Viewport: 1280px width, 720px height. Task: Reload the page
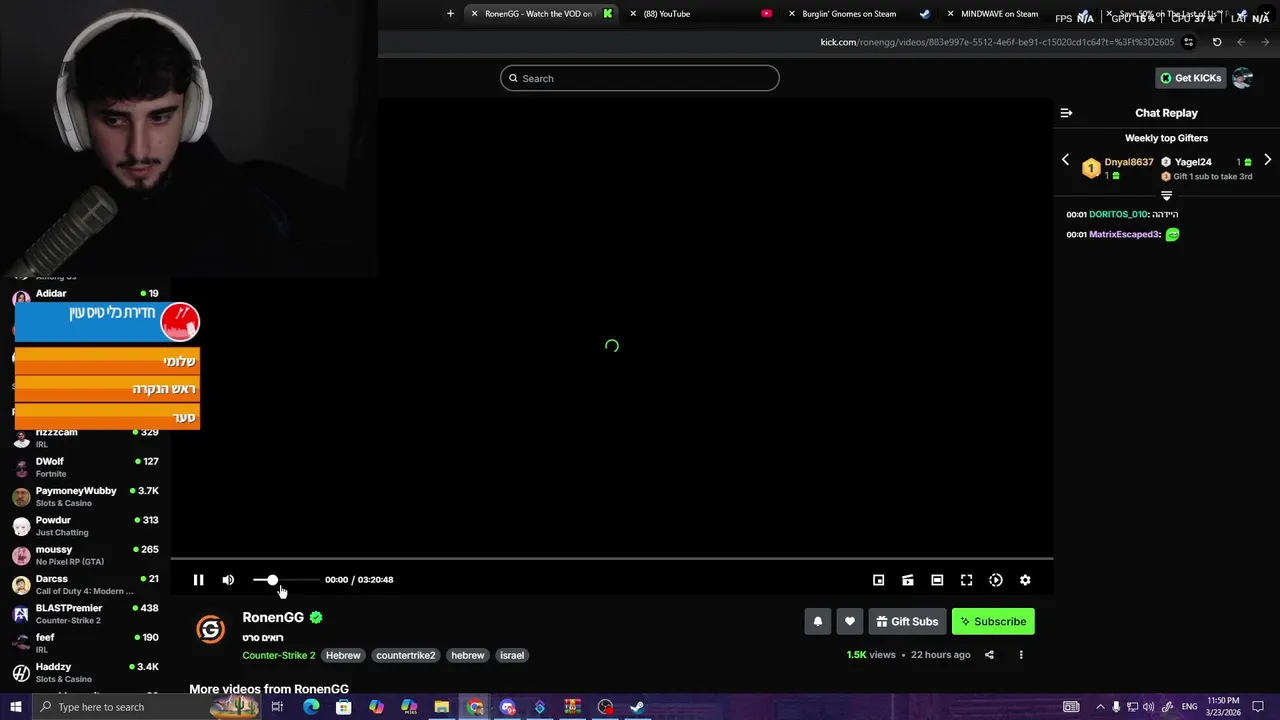click(x=1217, y=42)
